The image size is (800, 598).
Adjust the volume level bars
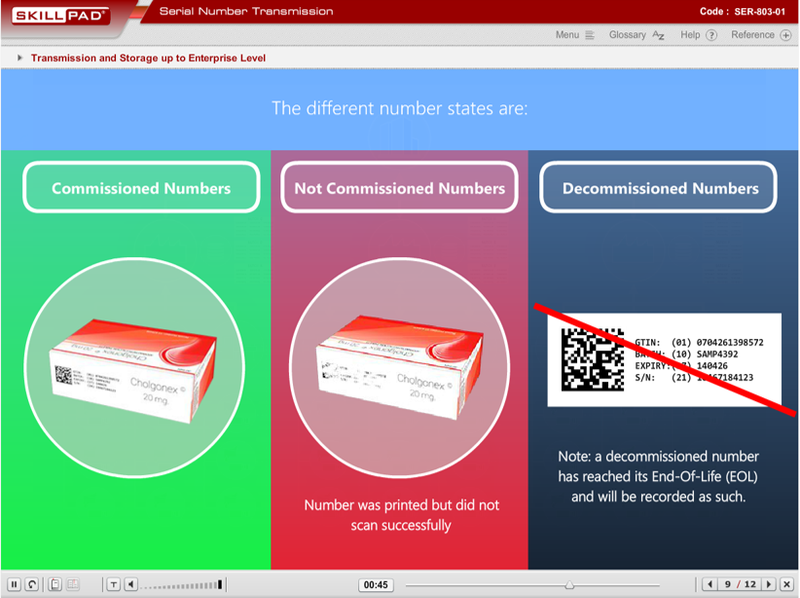[x=182, y=585]
